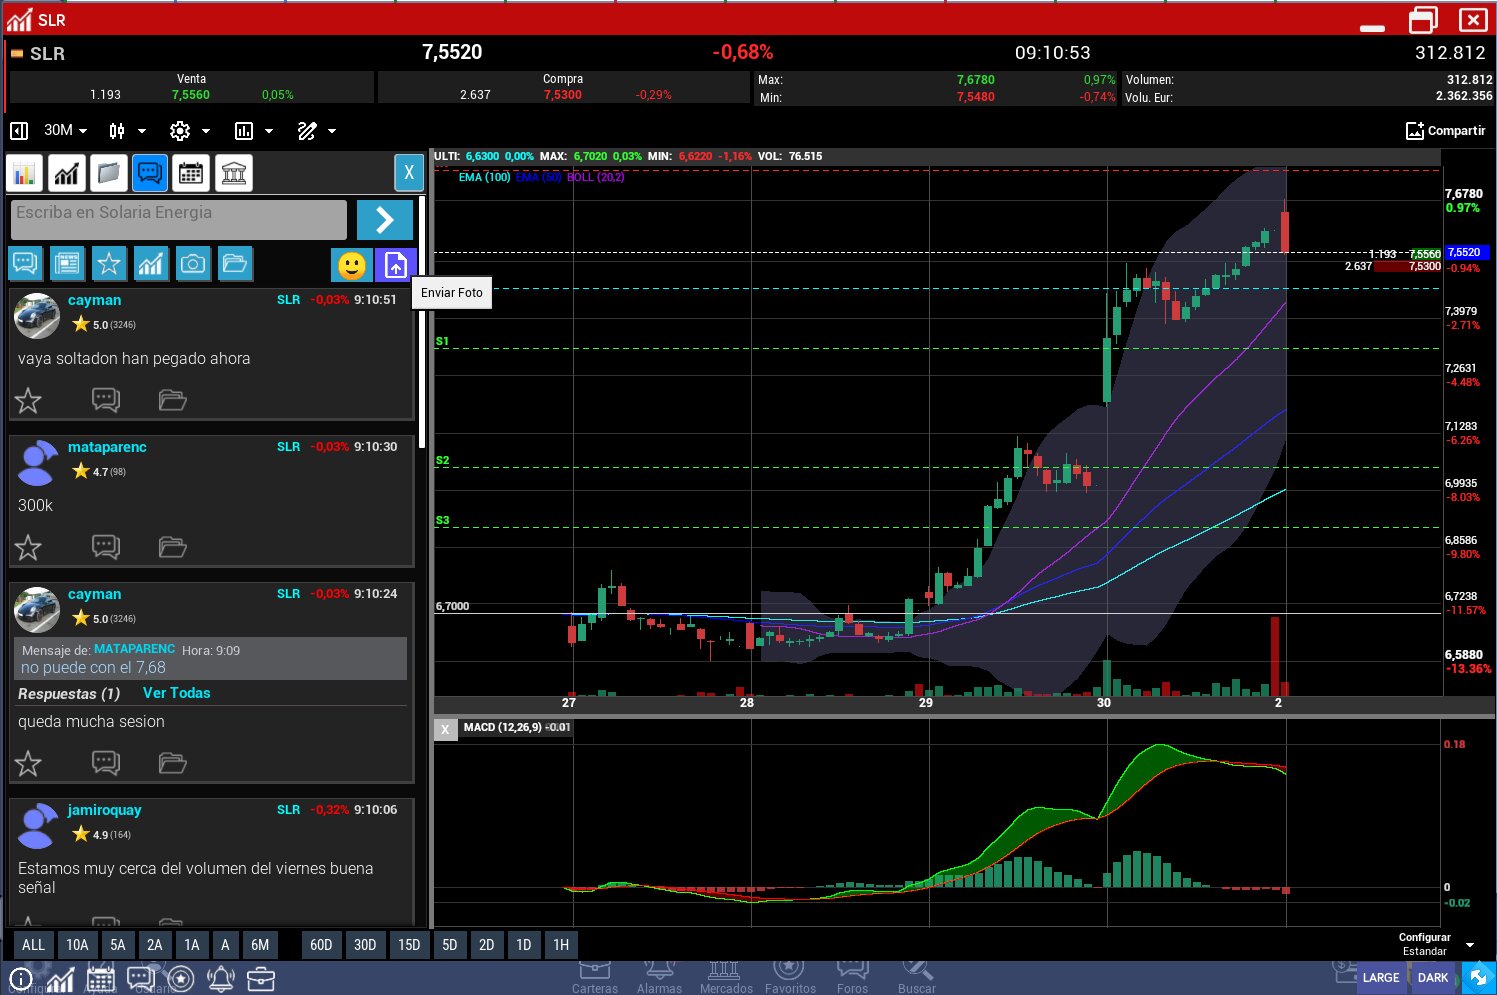1497x995 pixels.
Task: Click the Ver Todas link
Action: pyautogui.click(x=177, y=693)
